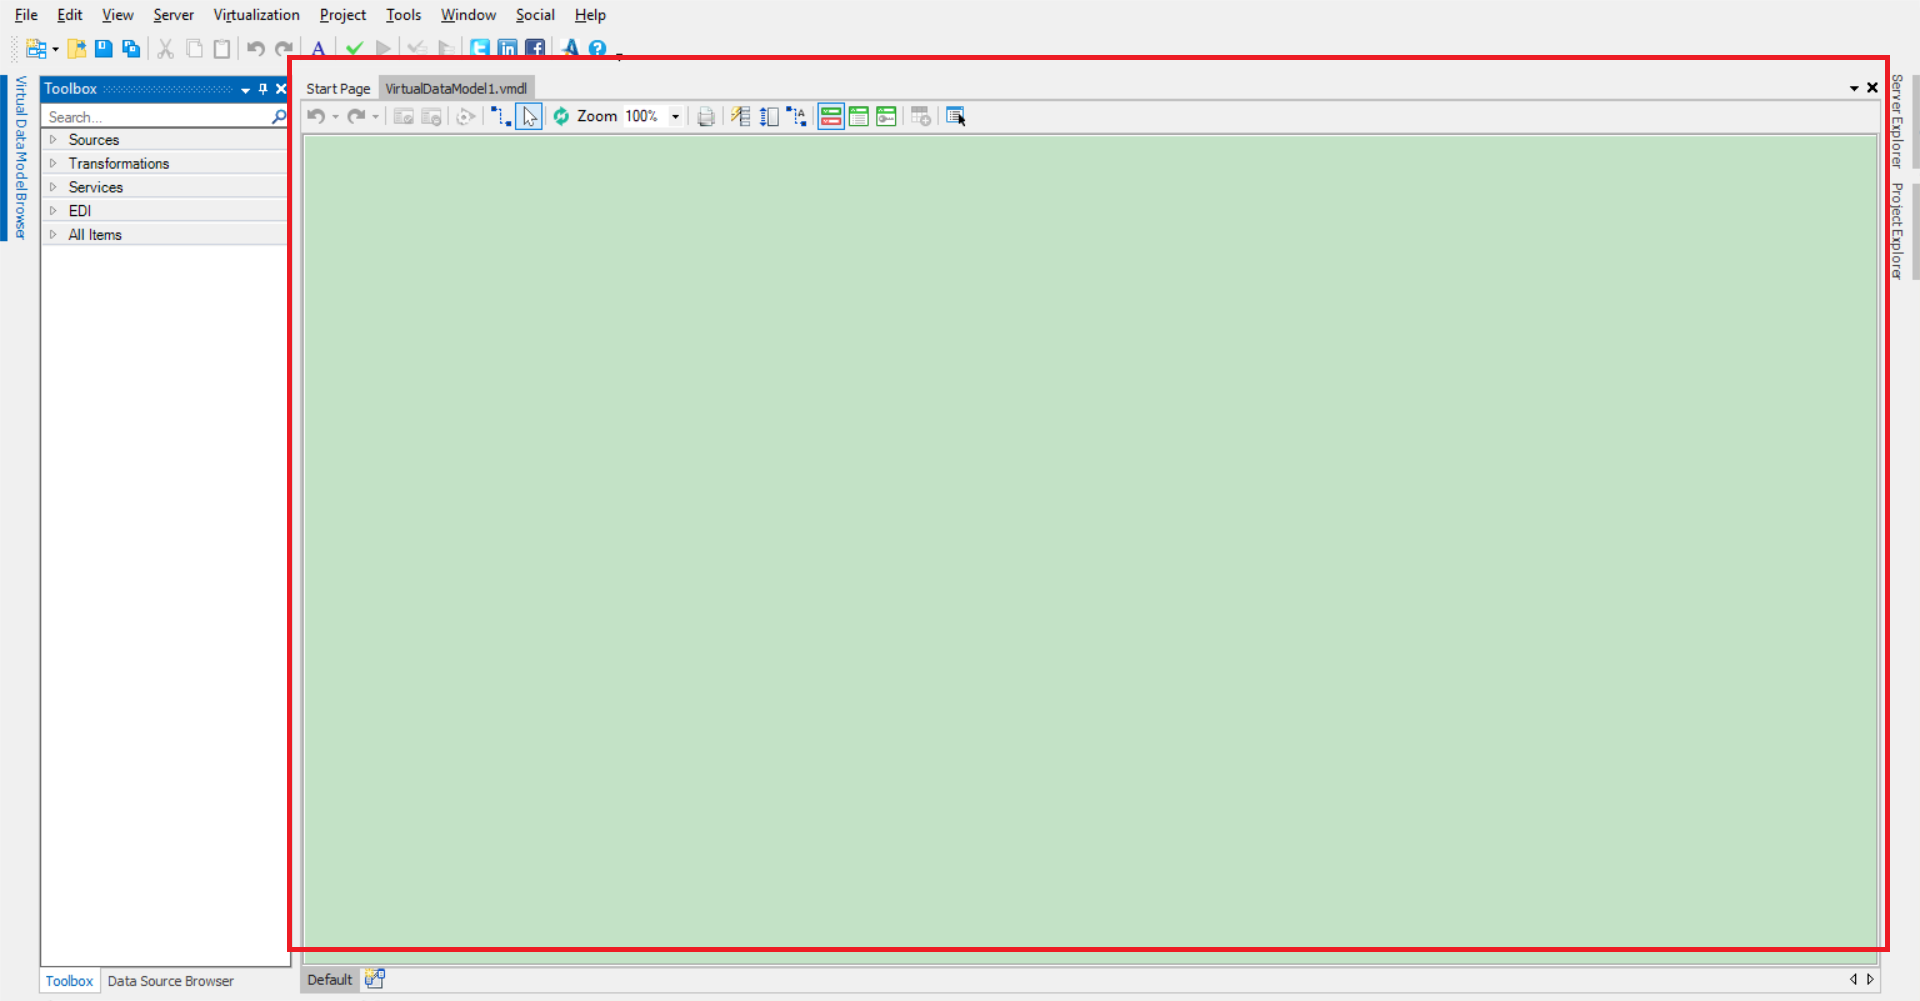The image size is (1920, 1001).
Task: Select the link connector tool icon
Action: pyautogui.click(x=500, y=117)
